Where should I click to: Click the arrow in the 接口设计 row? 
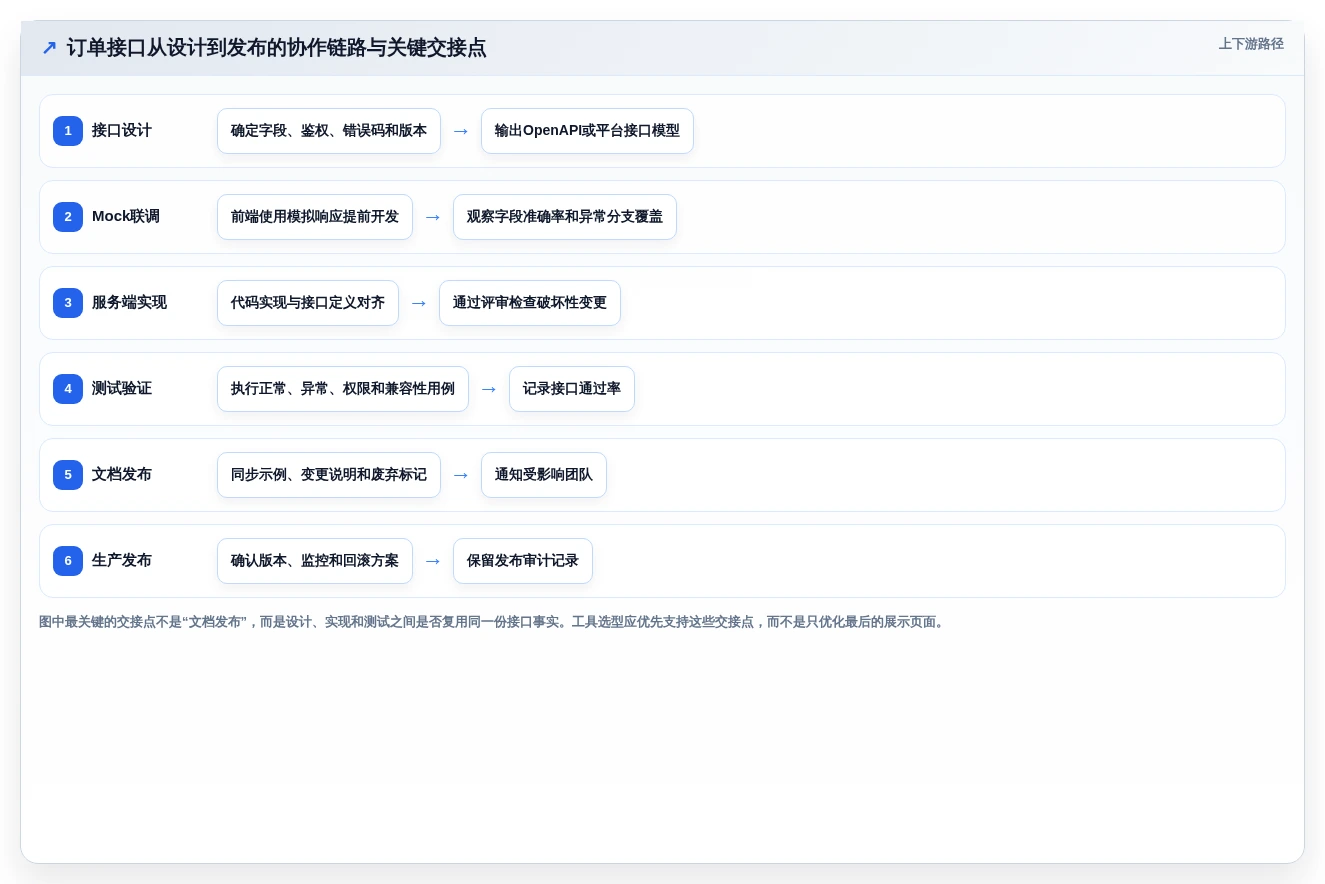[461, 131]
